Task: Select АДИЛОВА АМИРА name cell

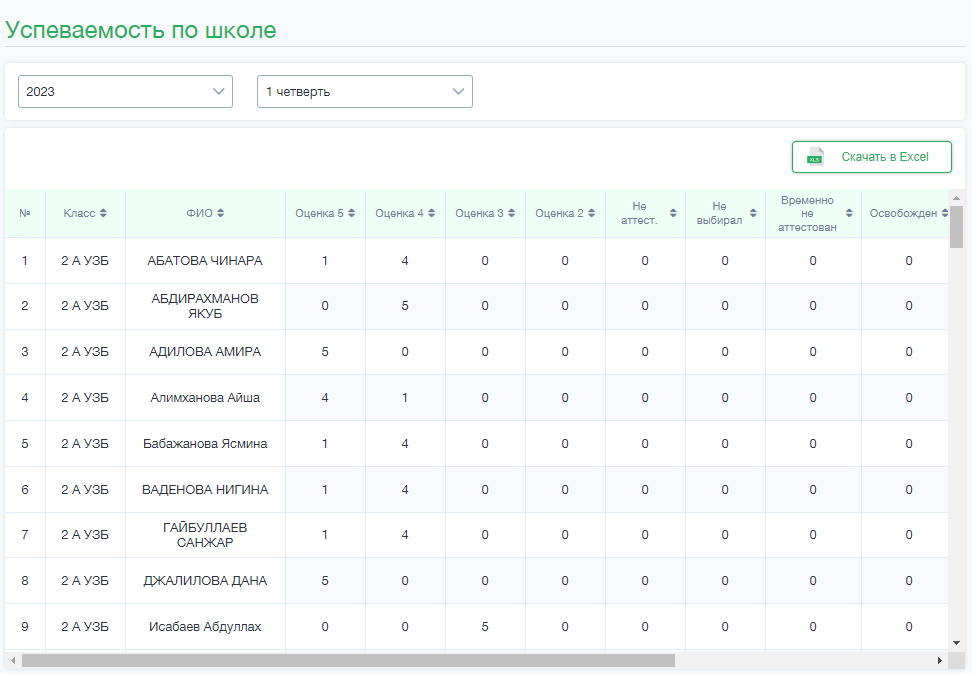Action: click(205, 352)
